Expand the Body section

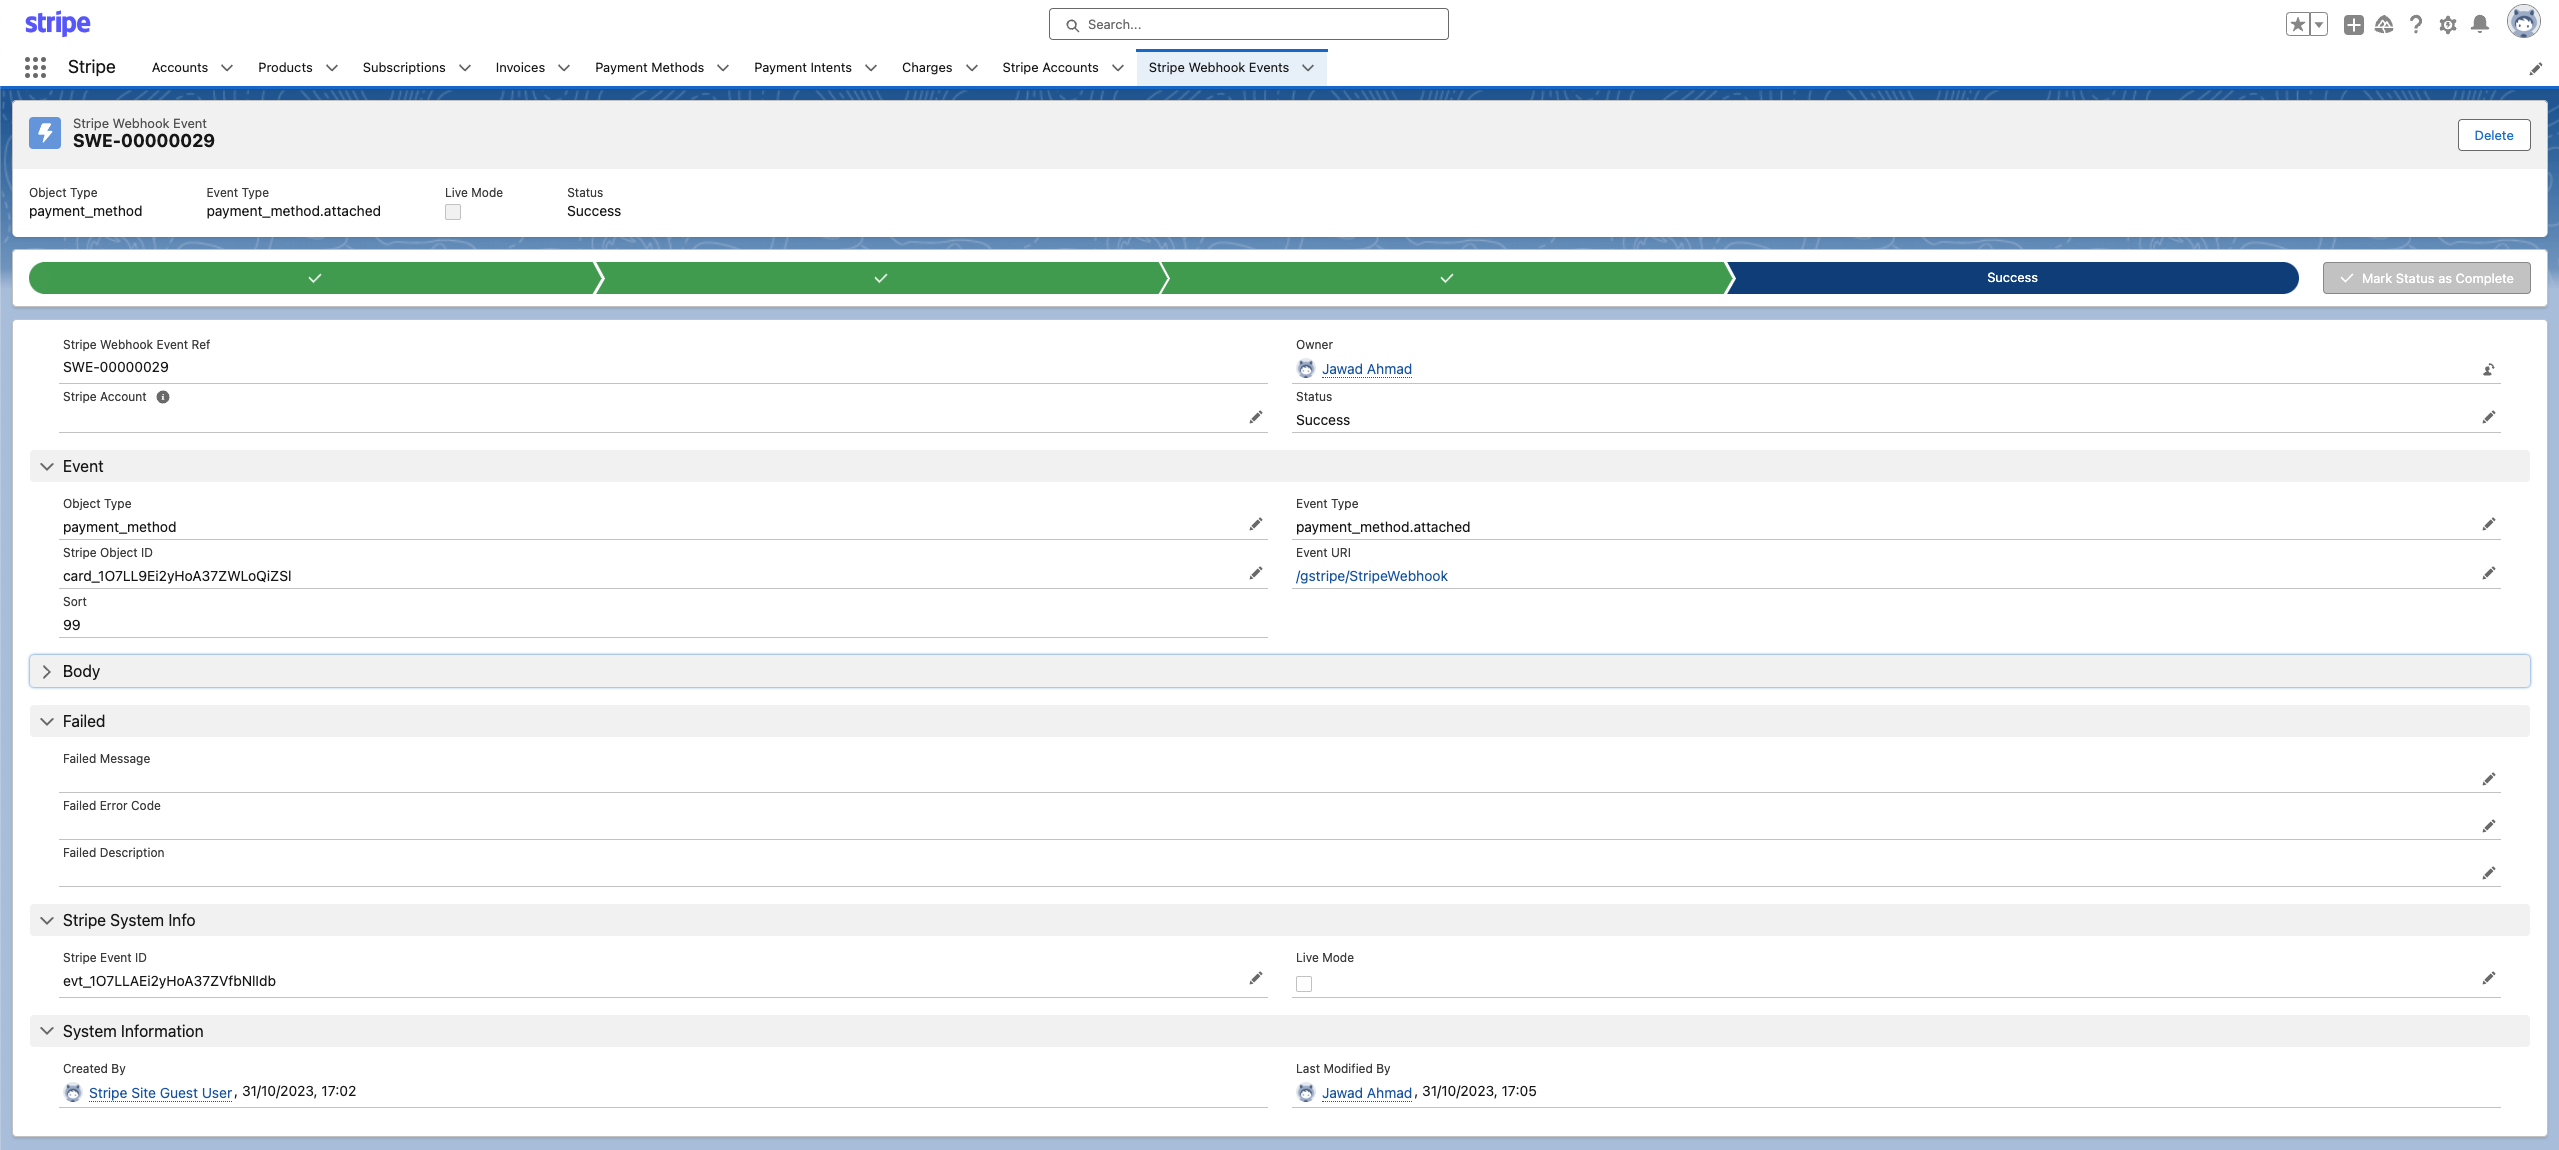coord(47,671)
